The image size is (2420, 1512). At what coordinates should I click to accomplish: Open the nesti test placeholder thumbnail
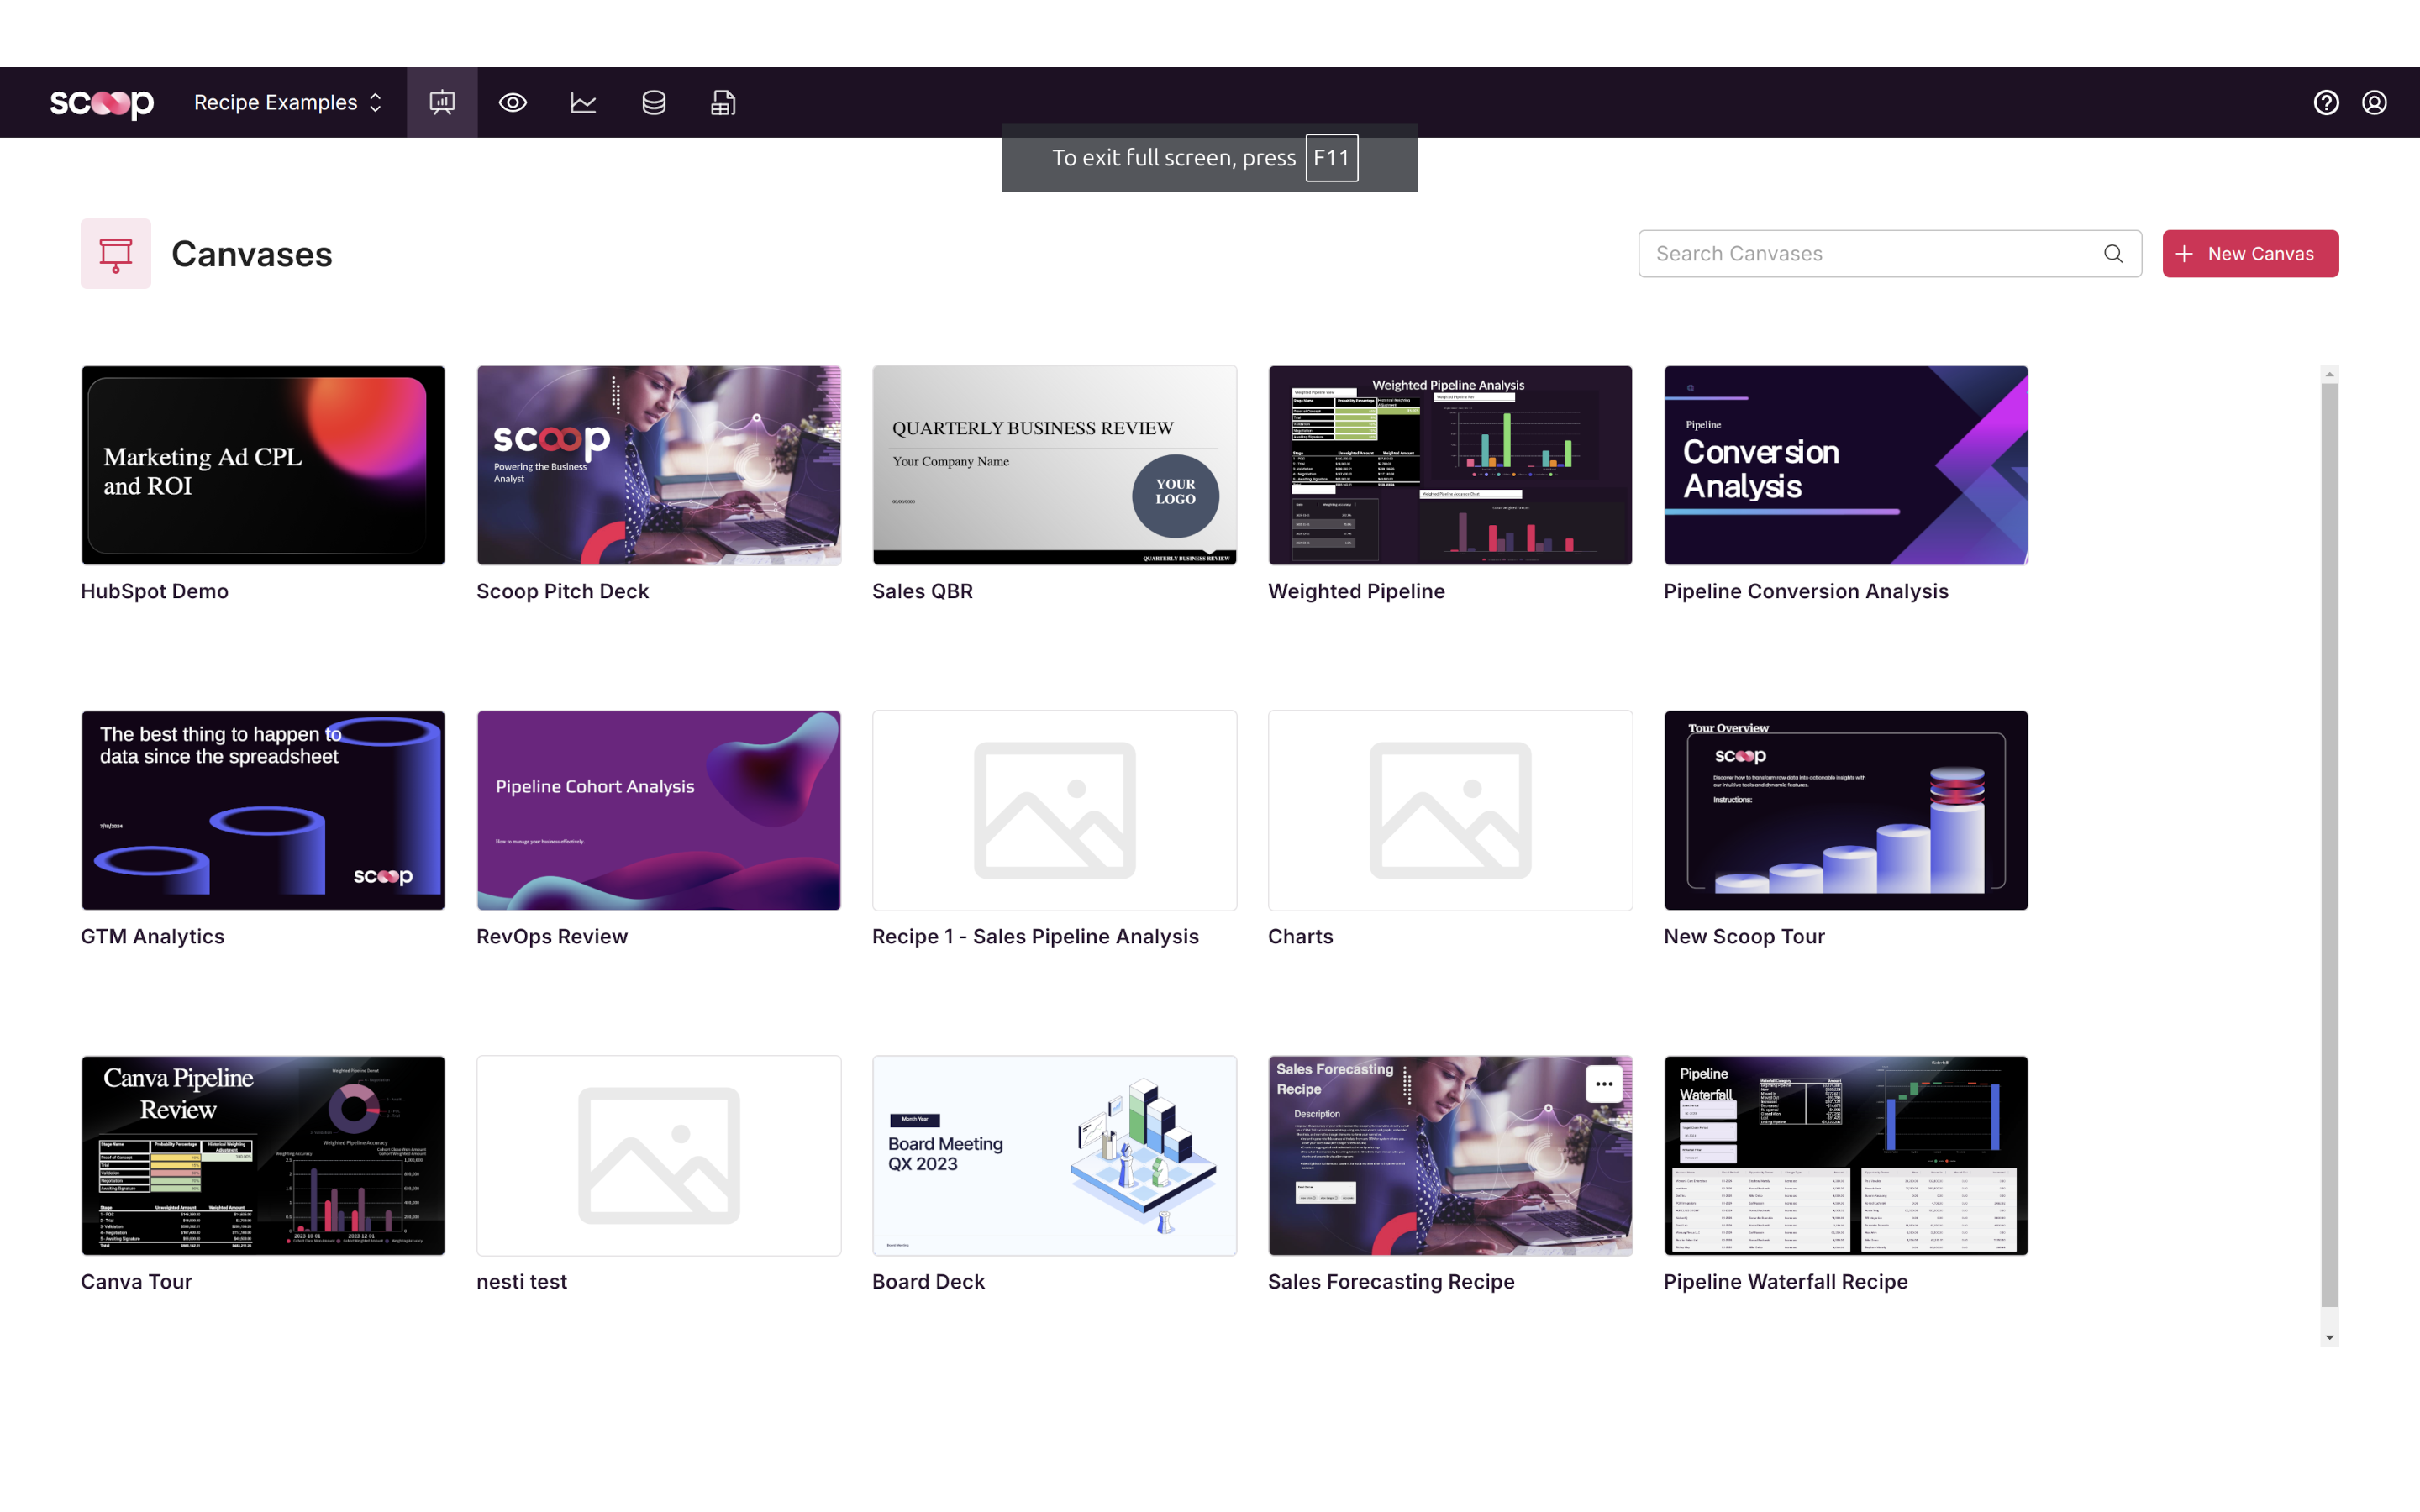(659, 1156)
